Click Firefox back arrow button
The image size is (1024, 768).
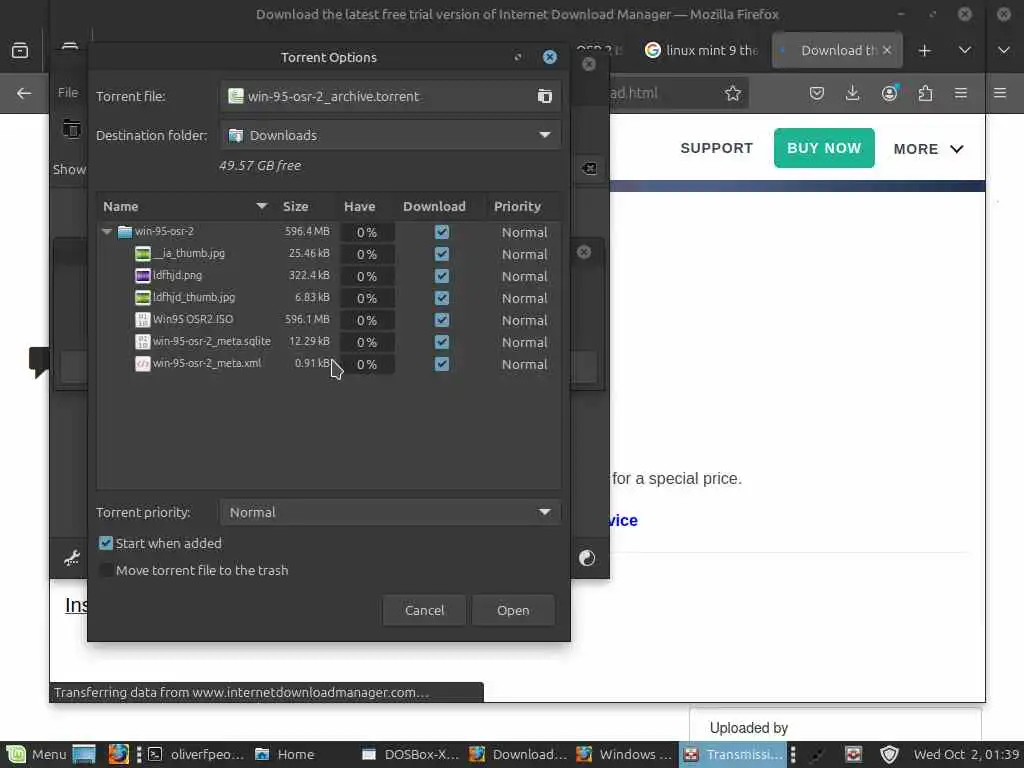point(24,93)
